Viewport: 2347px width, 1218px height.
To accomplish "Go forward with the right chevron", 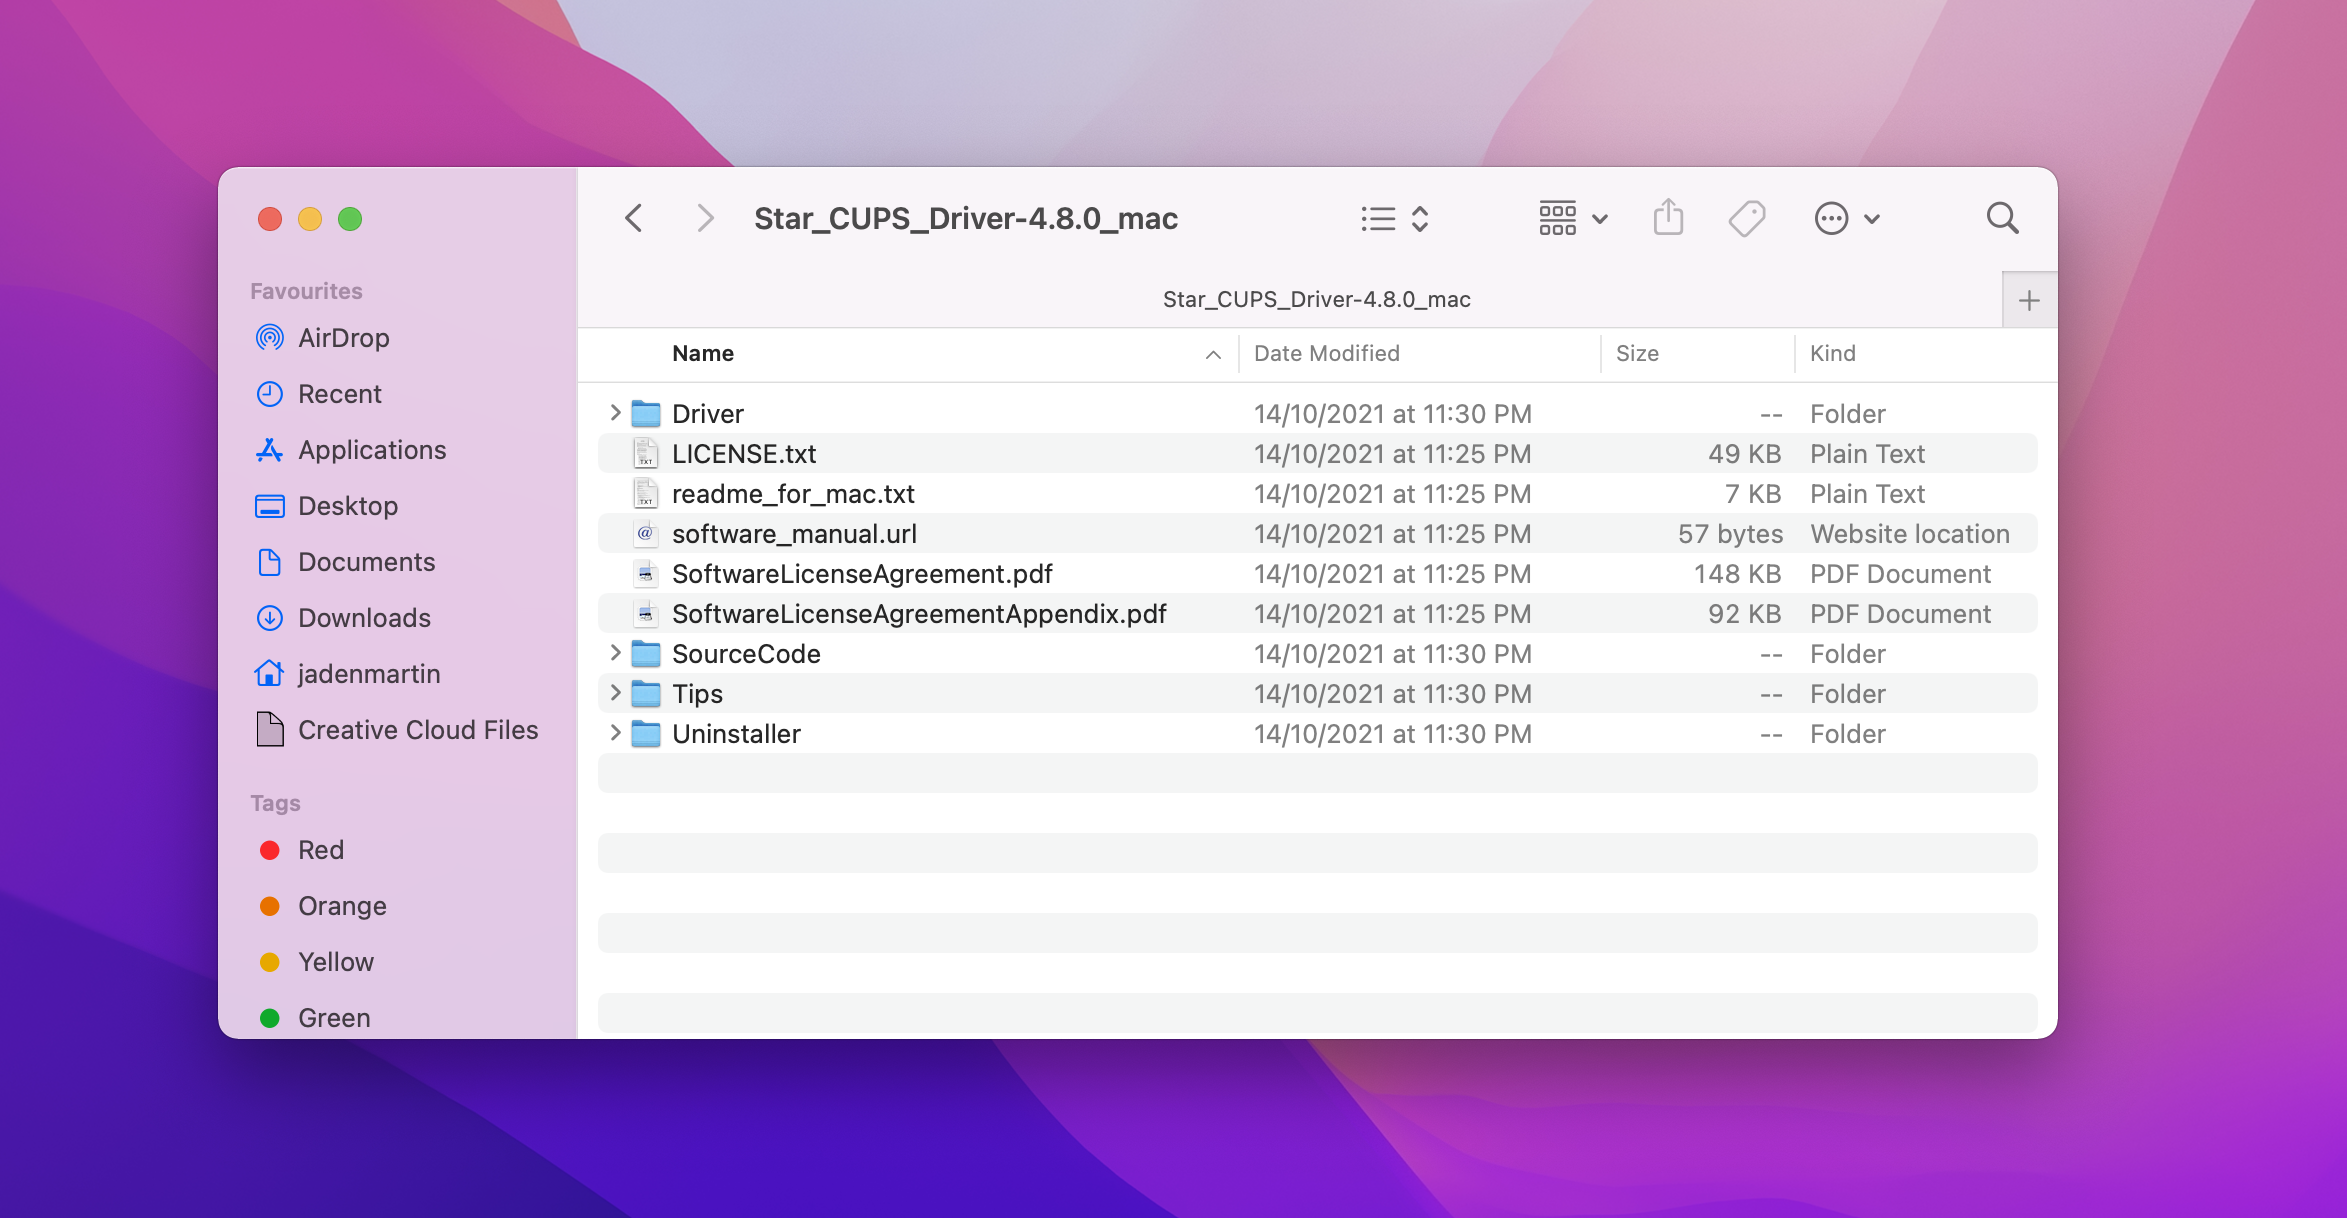I will click(705, 218).
